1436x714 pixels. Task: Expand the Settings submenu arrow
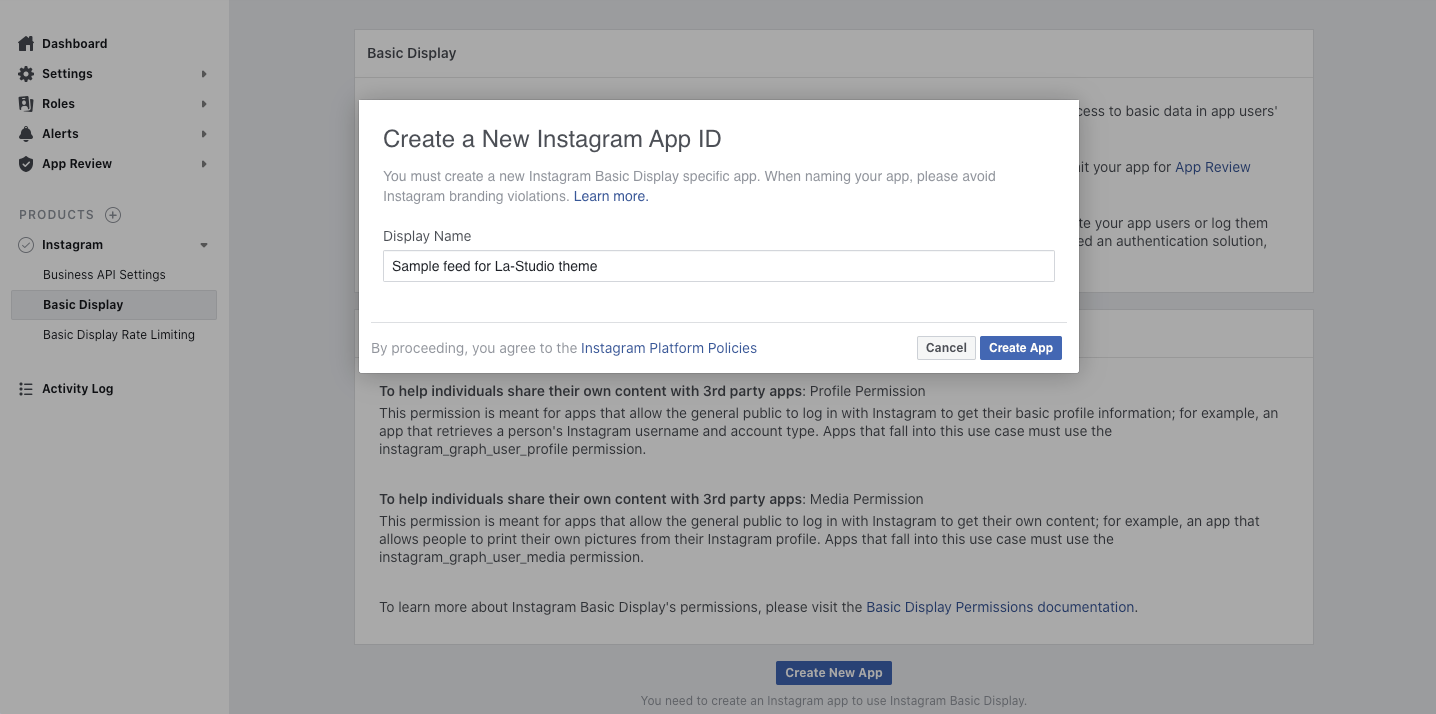click(204, 74)
